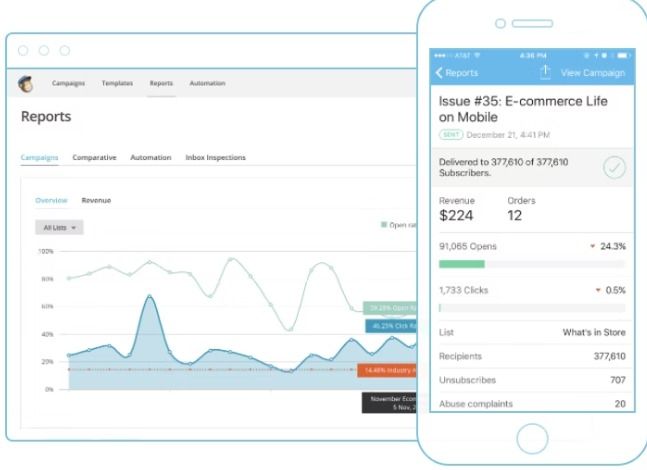The height and width of the screenshot is (470, 647).
Task: Tap the 1,733 Clicks row
Action: pos(532,291)
